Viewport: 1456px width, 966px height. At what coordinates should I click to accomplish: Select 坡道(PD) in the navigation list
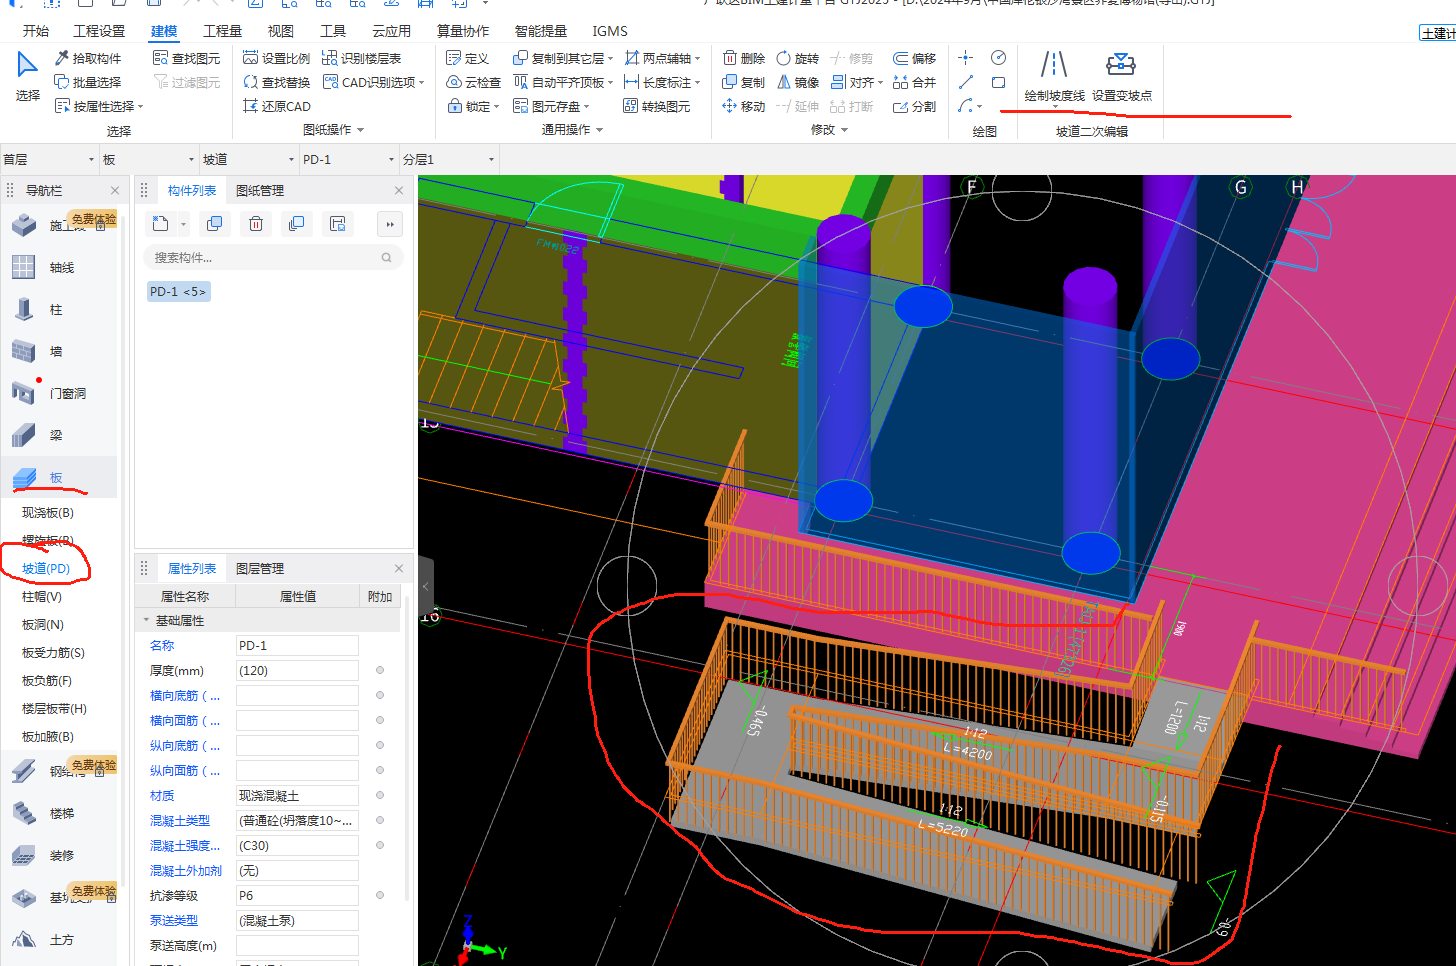[46, 568]
